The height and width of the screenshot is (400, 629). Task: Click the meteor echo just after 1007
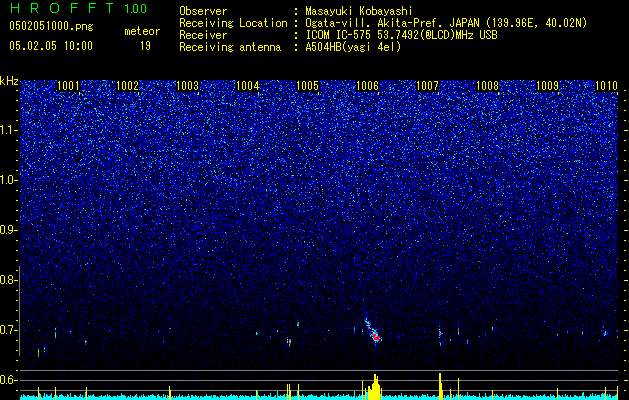pos(440,334)
